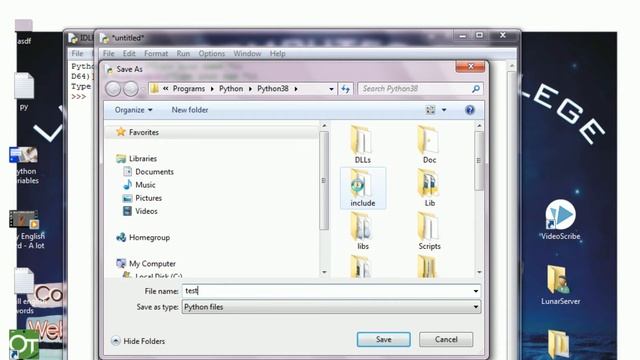Open the Format menu in the untitled window
Image resolution: width=640 pixels, height=360 pixels.
156,53
